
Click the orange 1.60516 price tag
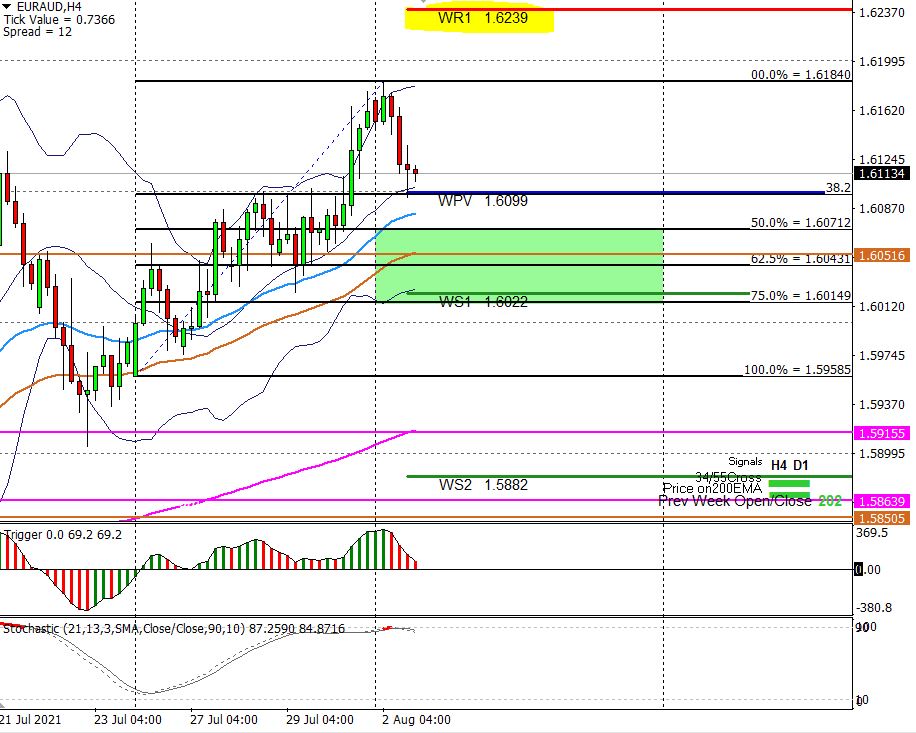tap(881, 255)
